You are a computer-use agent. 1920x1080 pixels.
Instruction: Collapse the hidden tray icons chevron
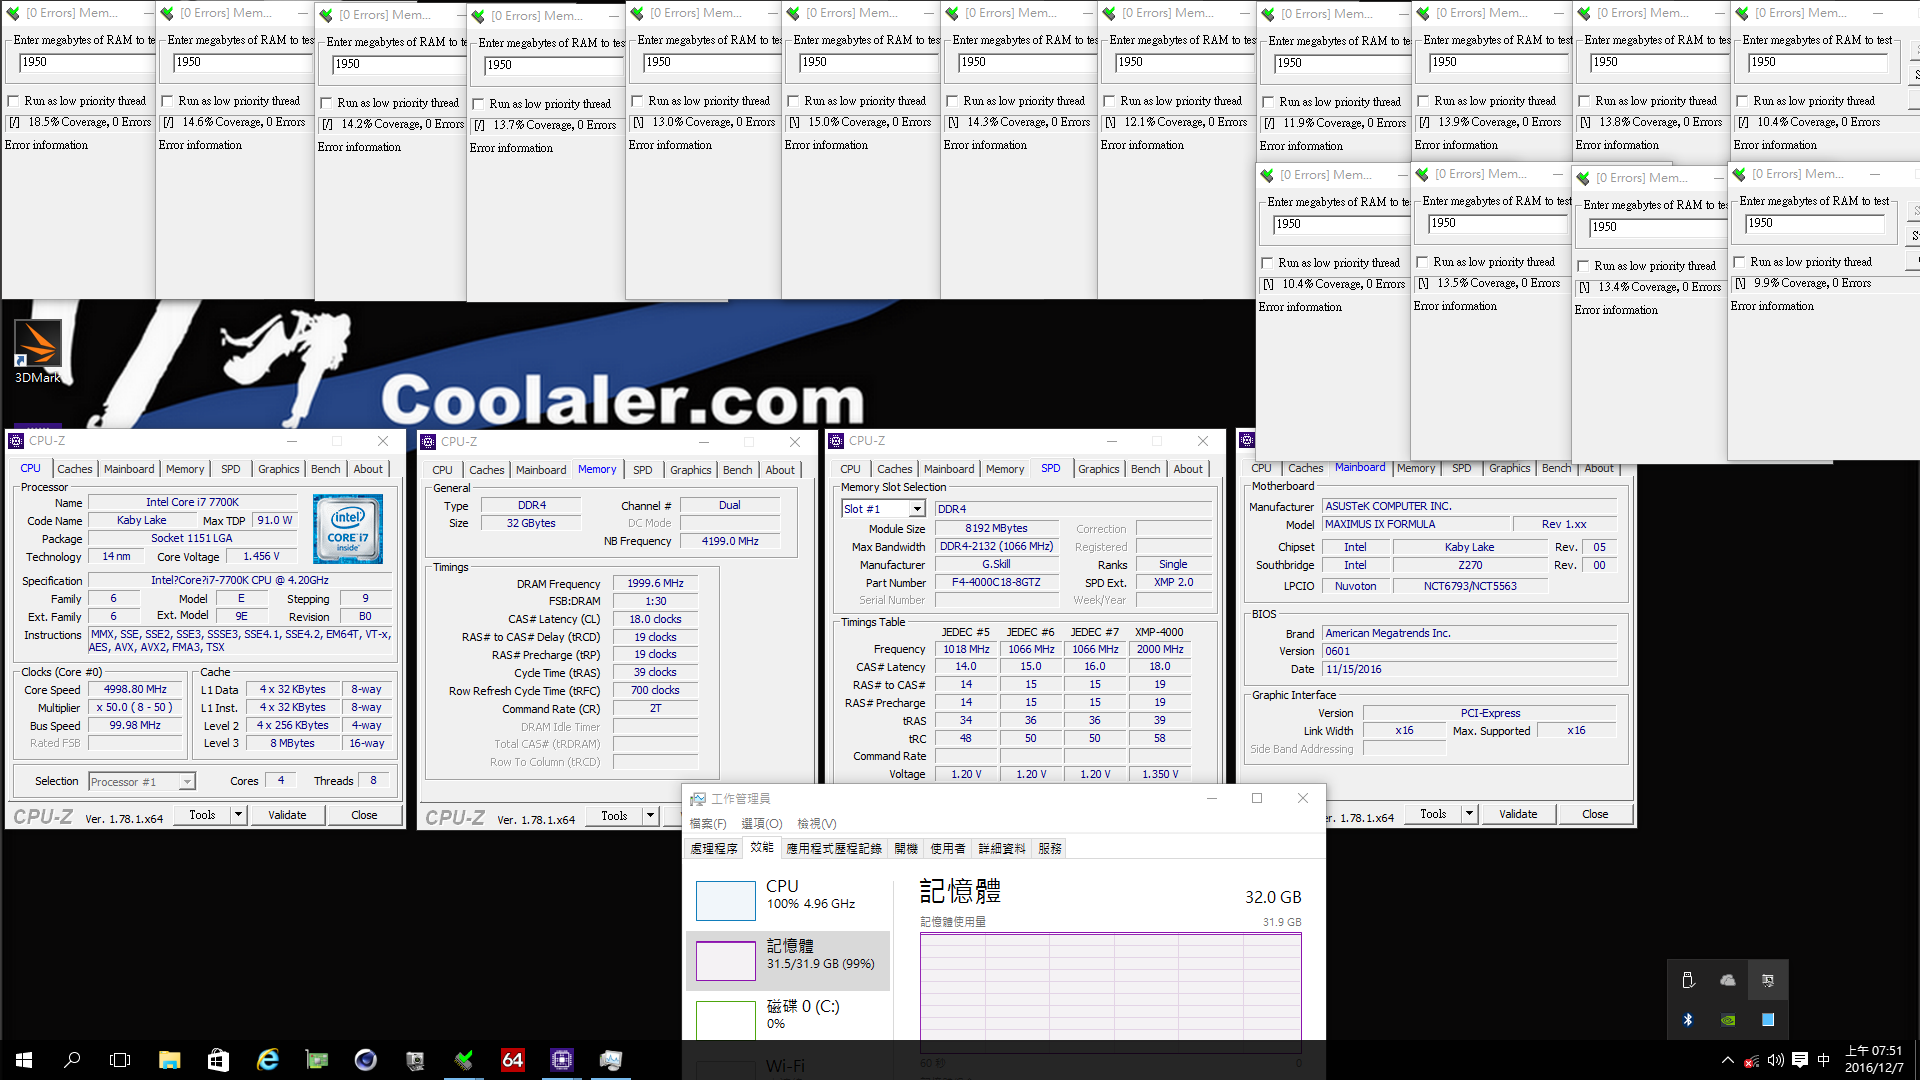(x=1728, y=1060)
